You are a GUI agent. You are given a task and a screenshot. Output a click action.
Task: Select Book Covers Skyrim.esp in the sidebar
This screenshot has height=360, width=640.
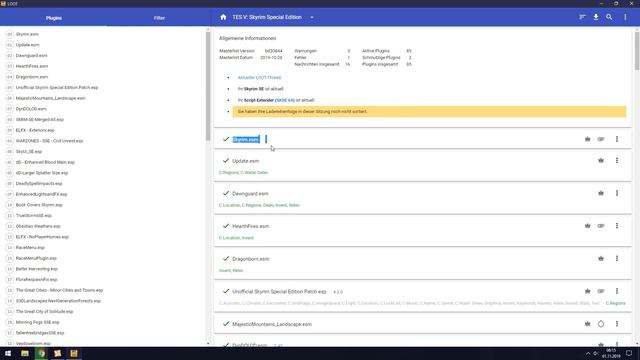pos(39,205)
